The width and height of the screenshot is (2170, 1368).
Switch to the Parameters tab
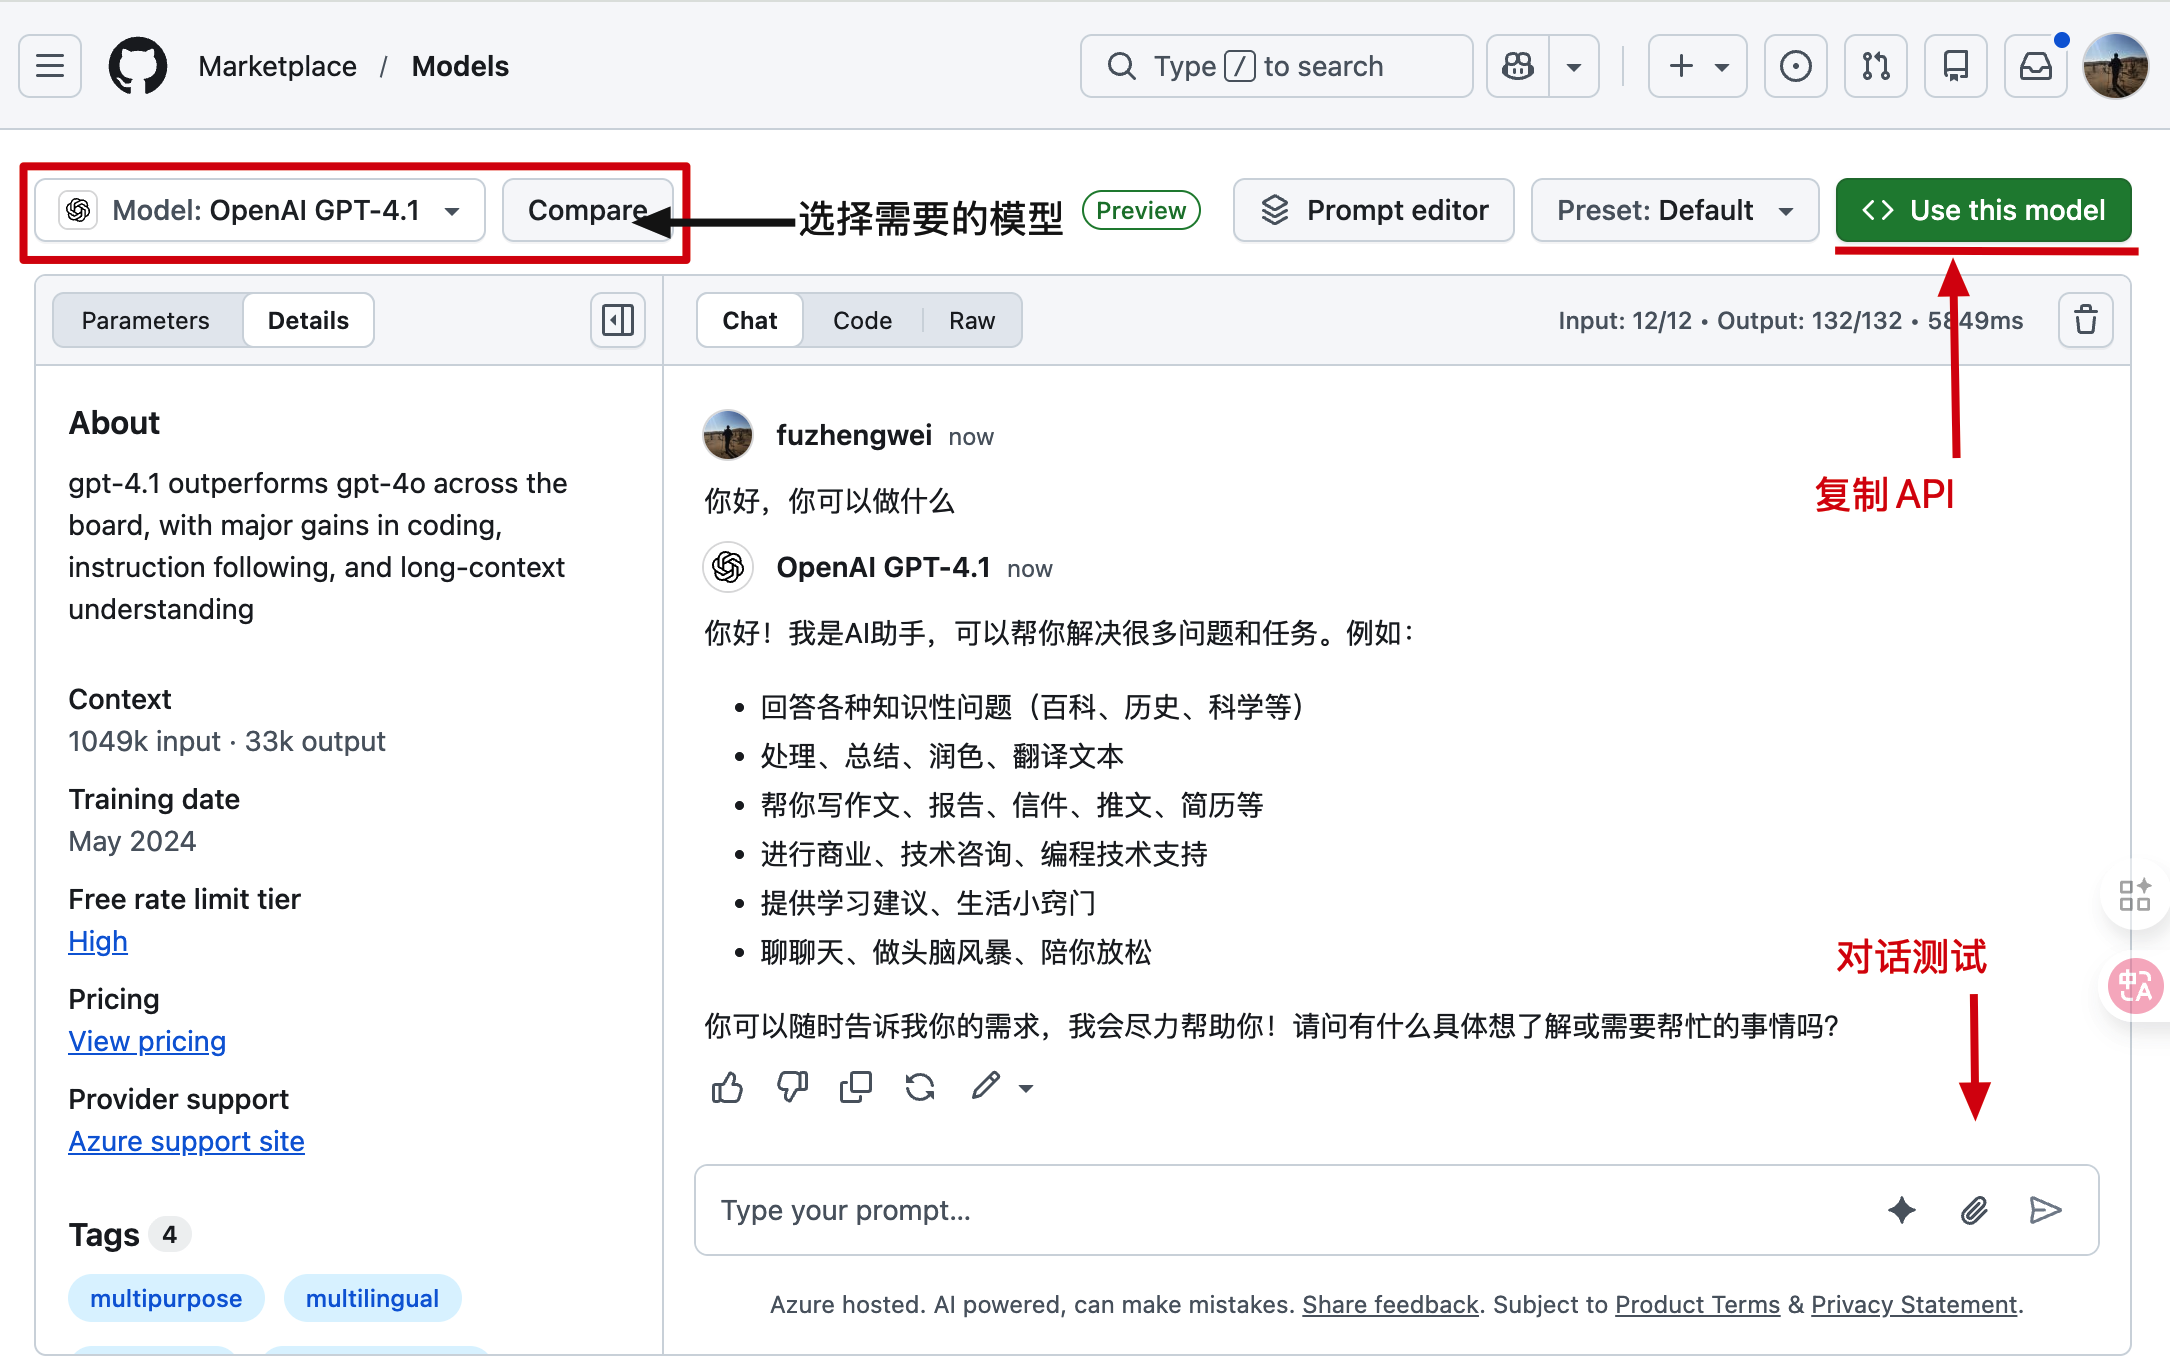tap(146, 321)
